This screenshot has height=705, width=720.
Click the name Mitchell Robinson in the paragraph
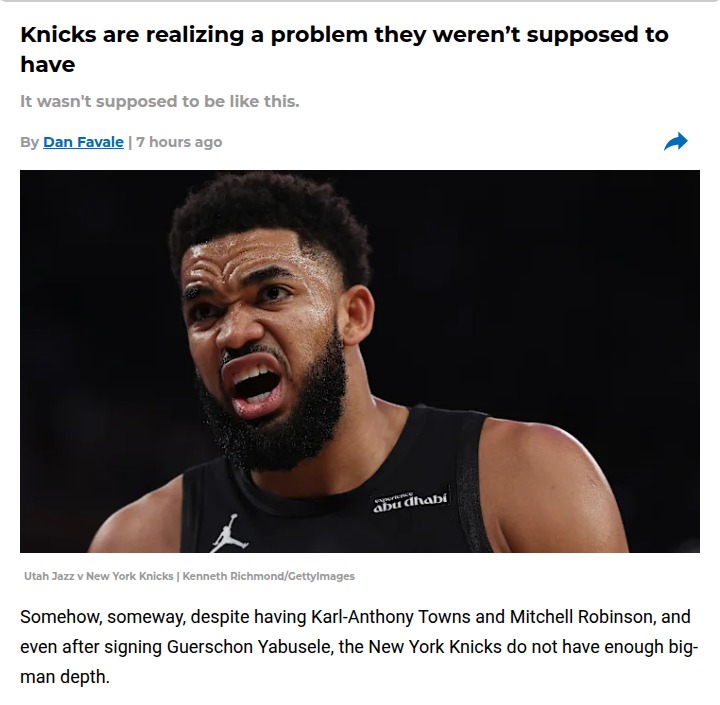[591, 616]
